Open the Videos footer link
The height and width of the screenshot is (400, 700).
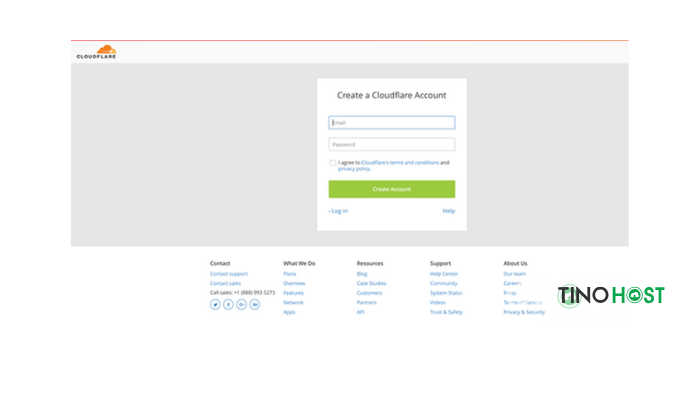[x=438, y=302]
